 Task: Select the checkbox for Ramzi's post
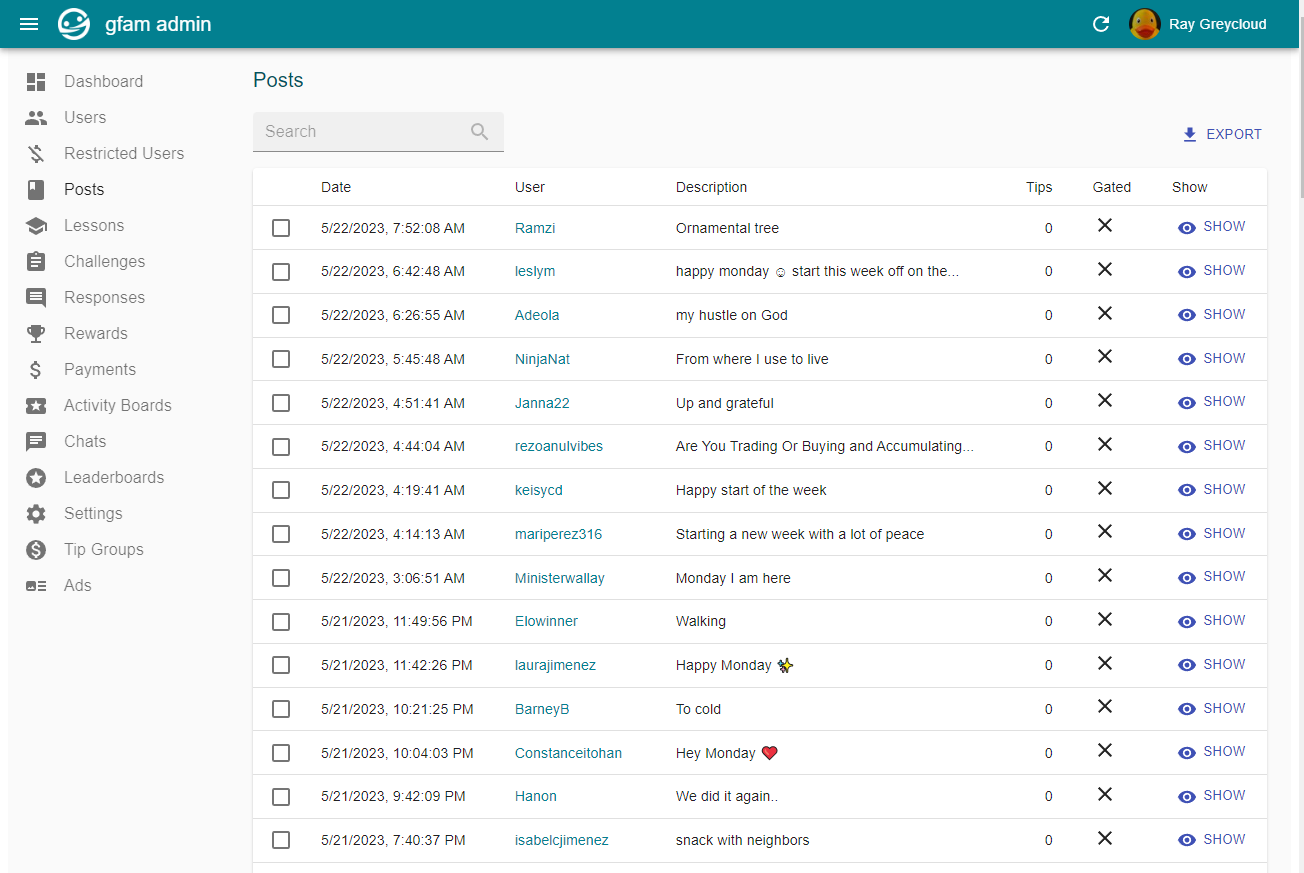pyautogui.click(x=281, y=228)
